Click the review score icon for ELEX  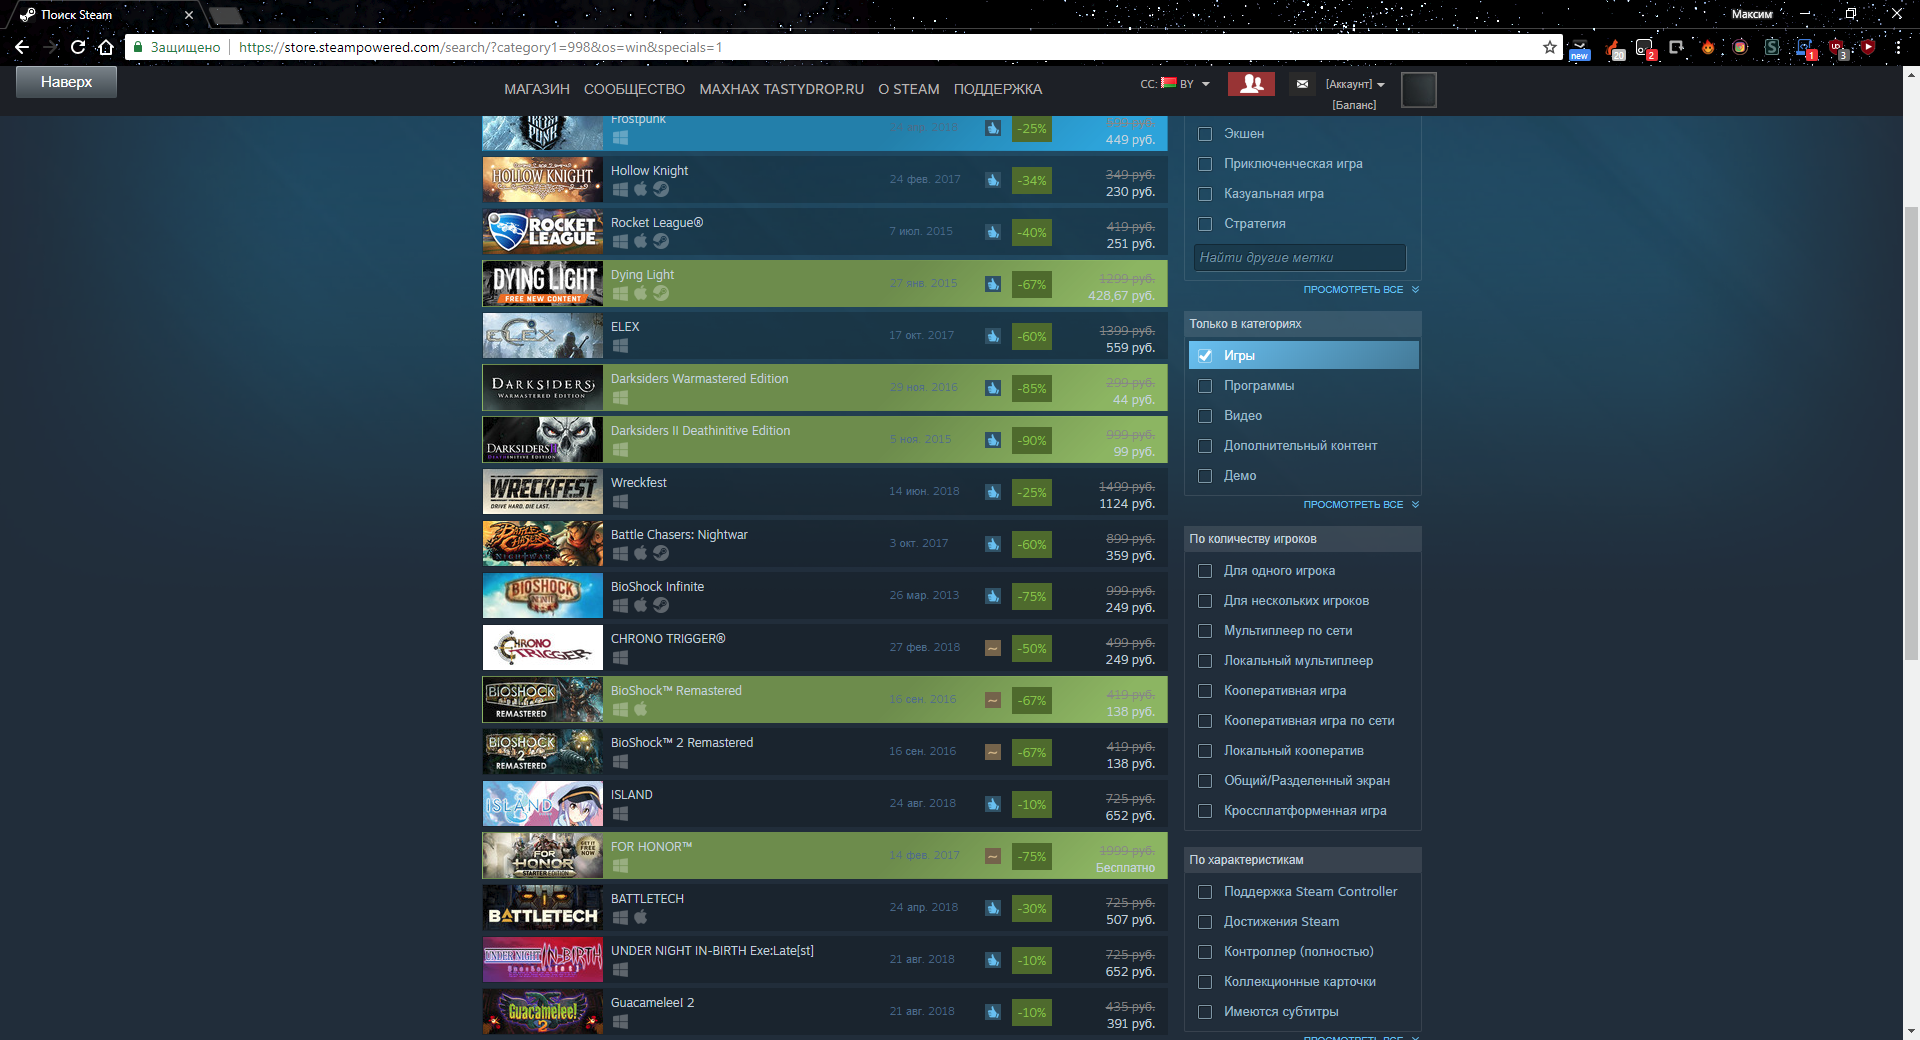pos(993,336)
